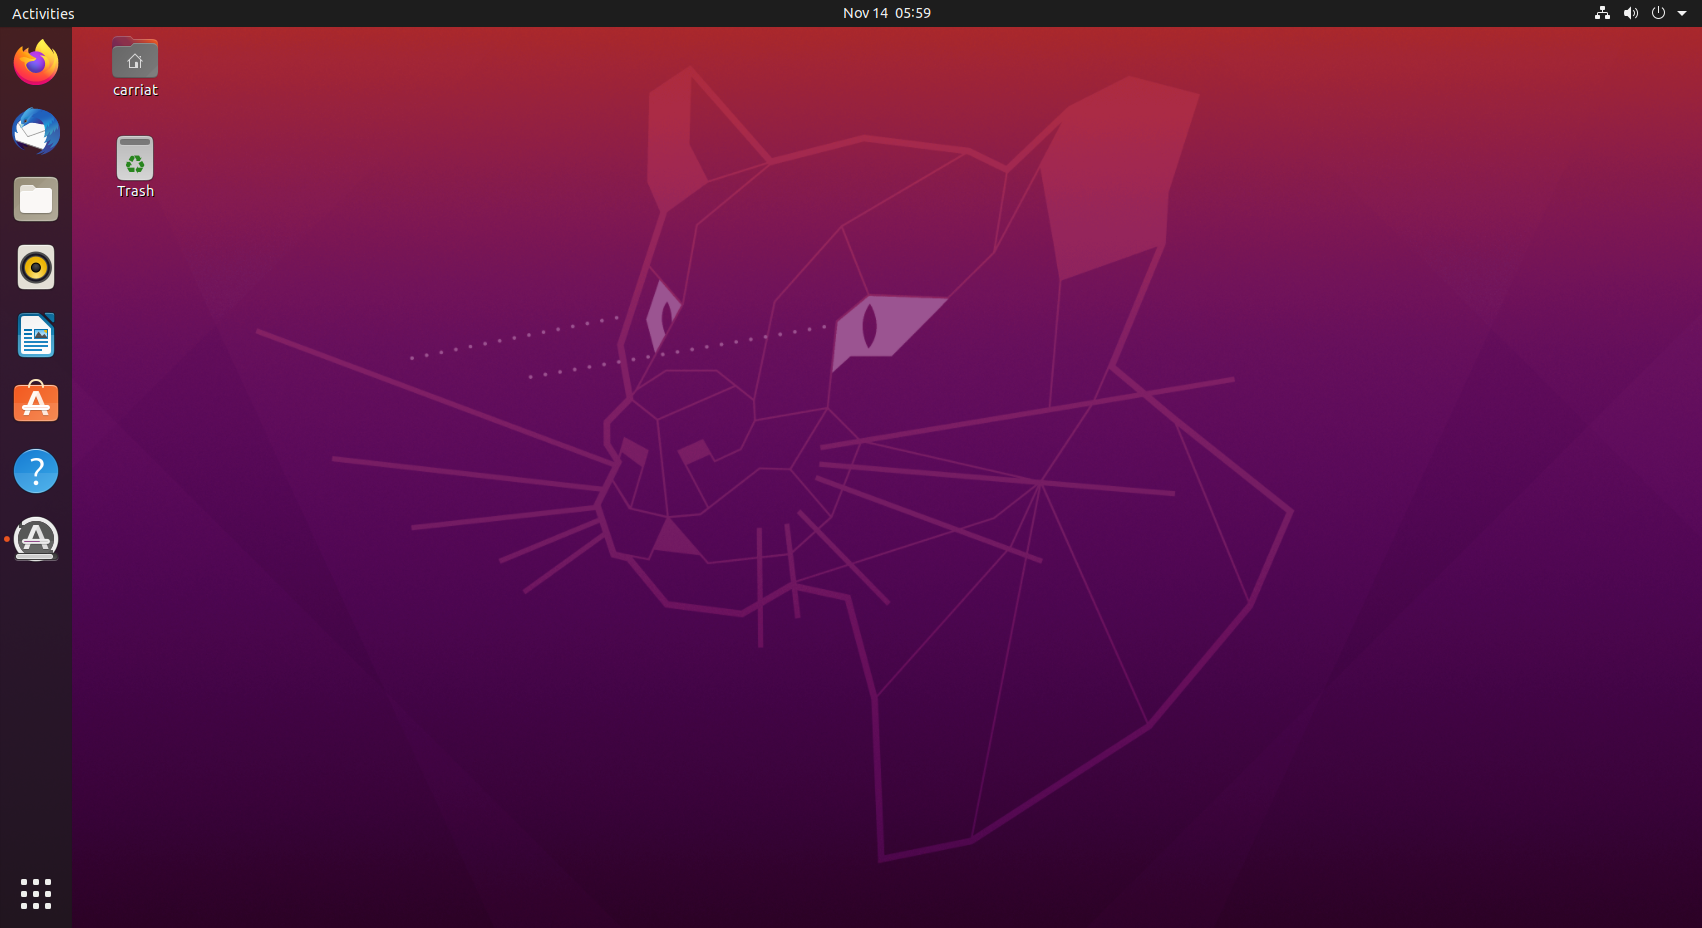Open the running Software Updater icon
1702x928 pixels.
pos(36,539)
